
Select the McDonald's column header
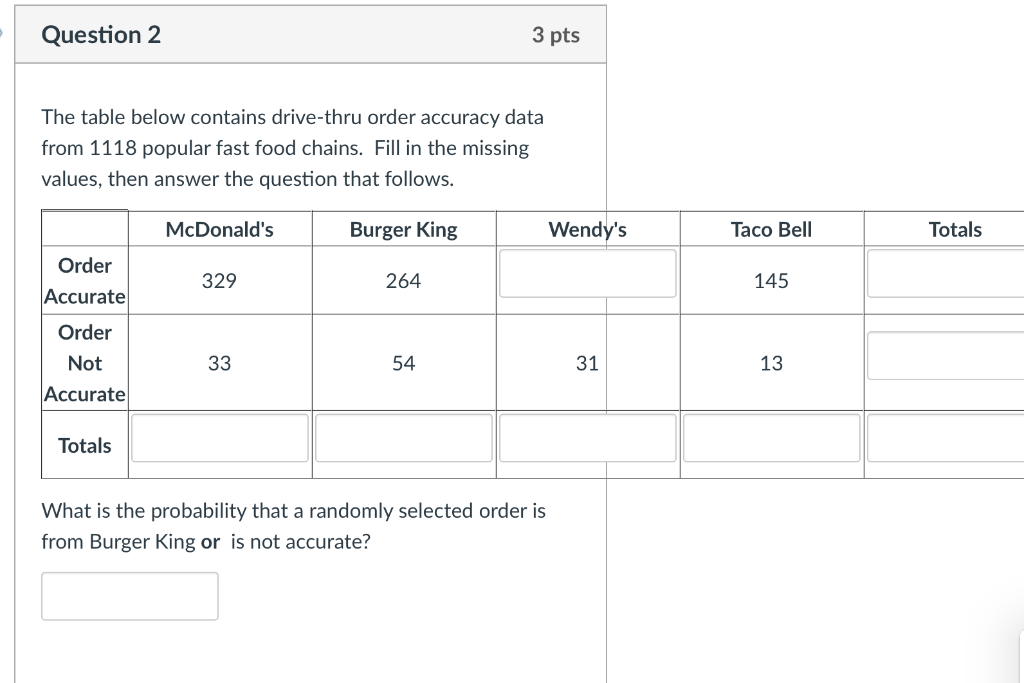(219, 229)
